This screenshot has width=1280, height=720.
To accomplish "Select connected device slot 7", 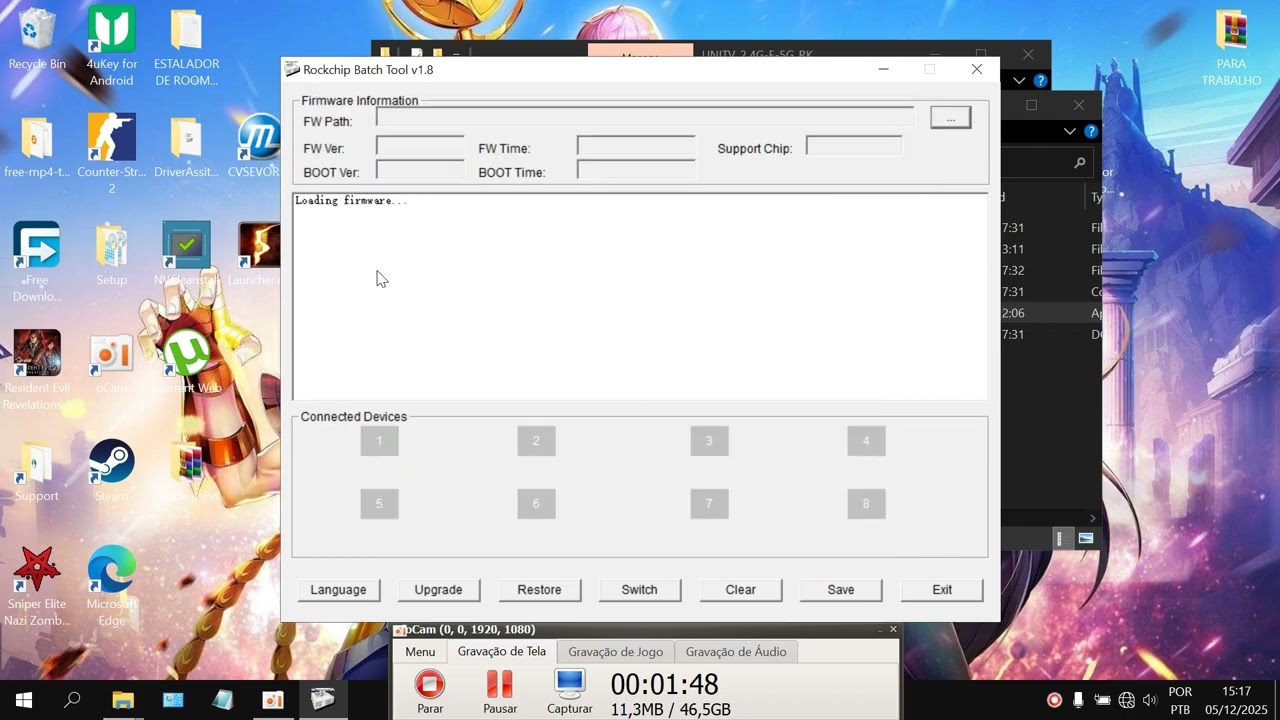I will (x=709, y=504).
